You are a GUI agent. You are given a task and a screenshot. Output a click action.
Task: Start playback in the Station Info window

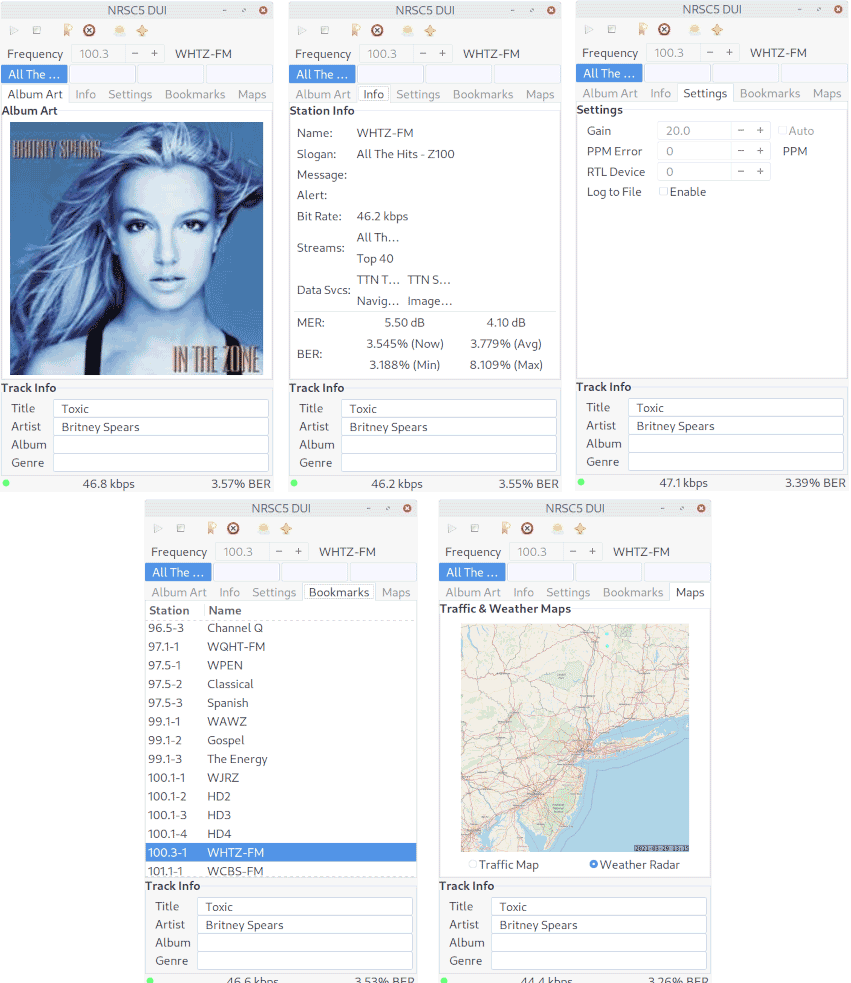302,30
